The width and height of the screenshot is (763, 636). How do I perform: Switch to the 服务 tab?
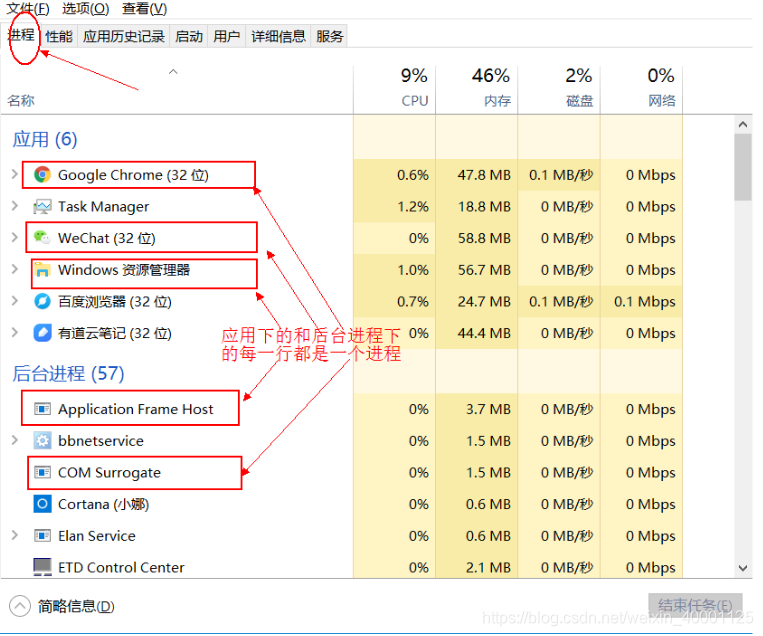point(329,36)
